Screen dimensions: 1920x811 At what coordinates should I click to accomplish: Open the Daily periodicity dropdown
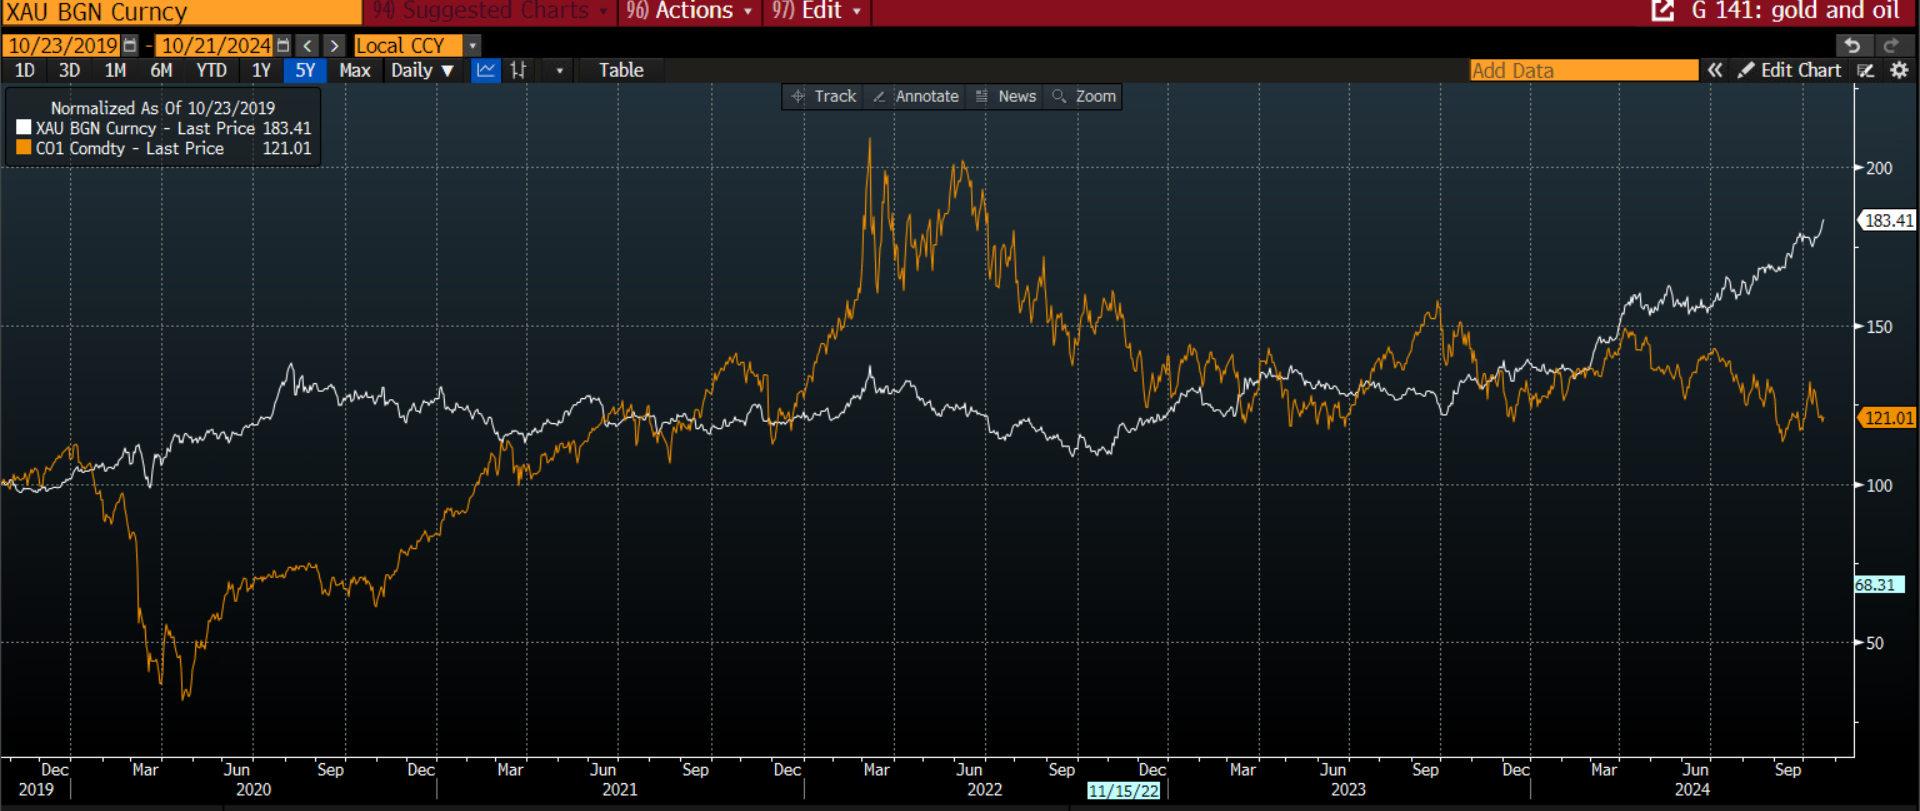[422, 70]
